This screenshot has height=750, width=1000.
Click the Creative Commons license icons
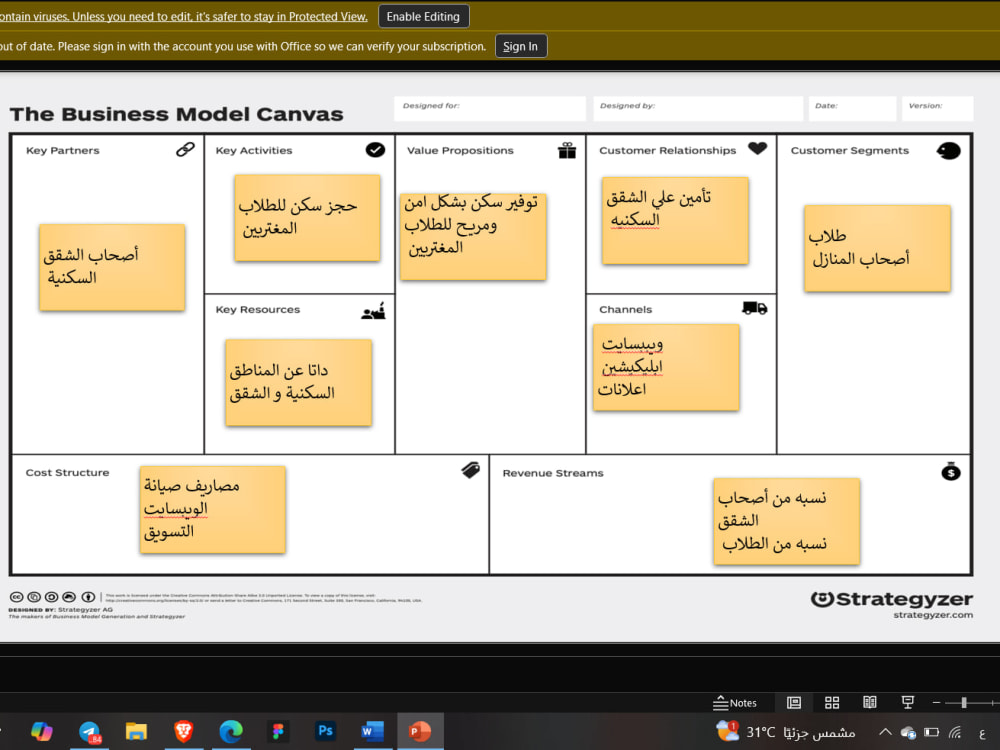(52, 597)
